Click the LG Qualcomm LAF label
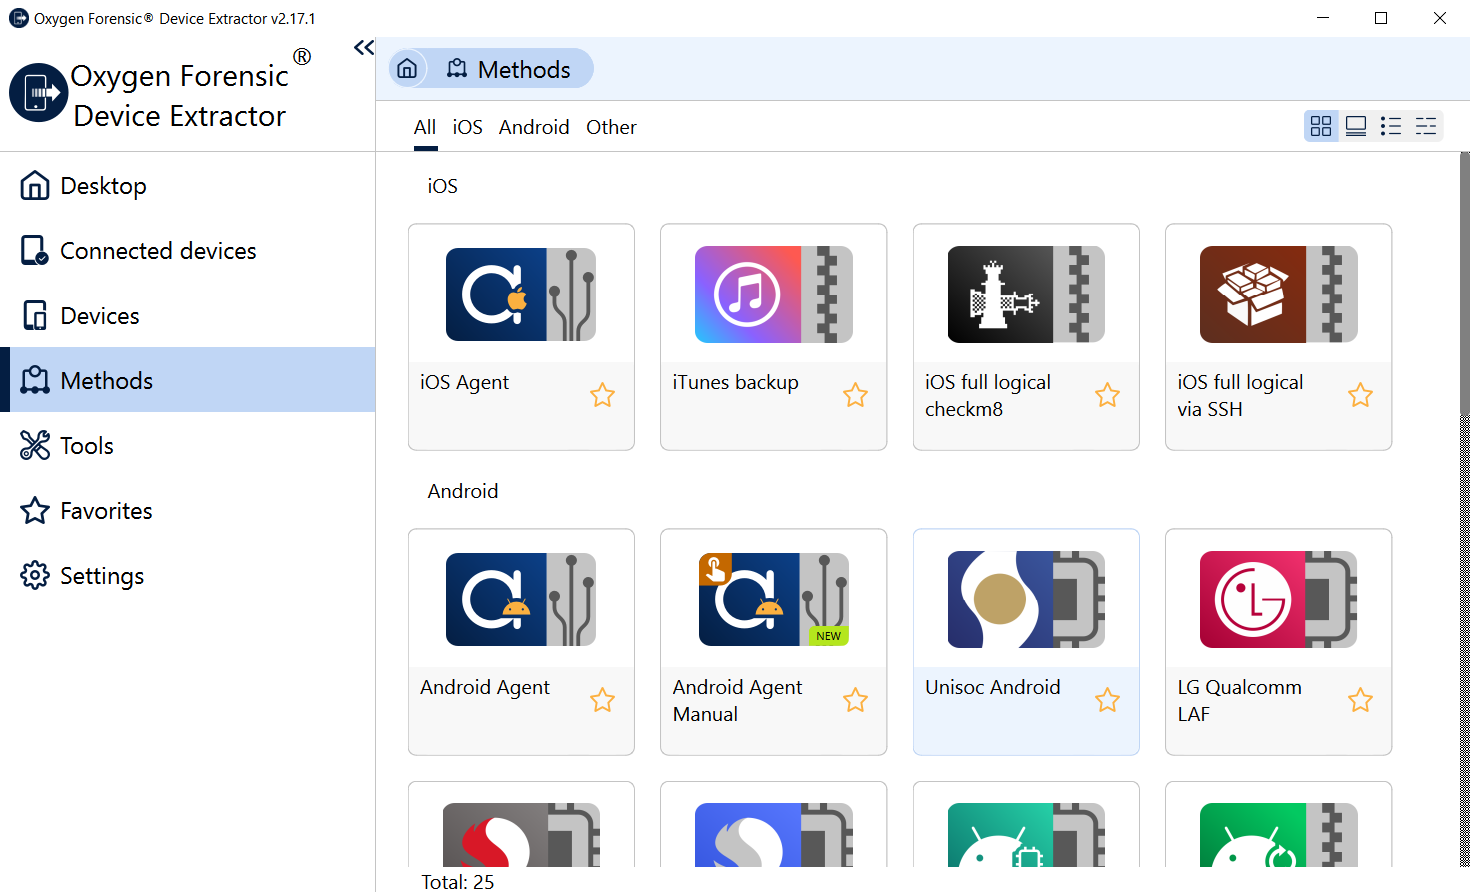The width and height of the screenshot is (1470, 892). (x=1239, y=700)
